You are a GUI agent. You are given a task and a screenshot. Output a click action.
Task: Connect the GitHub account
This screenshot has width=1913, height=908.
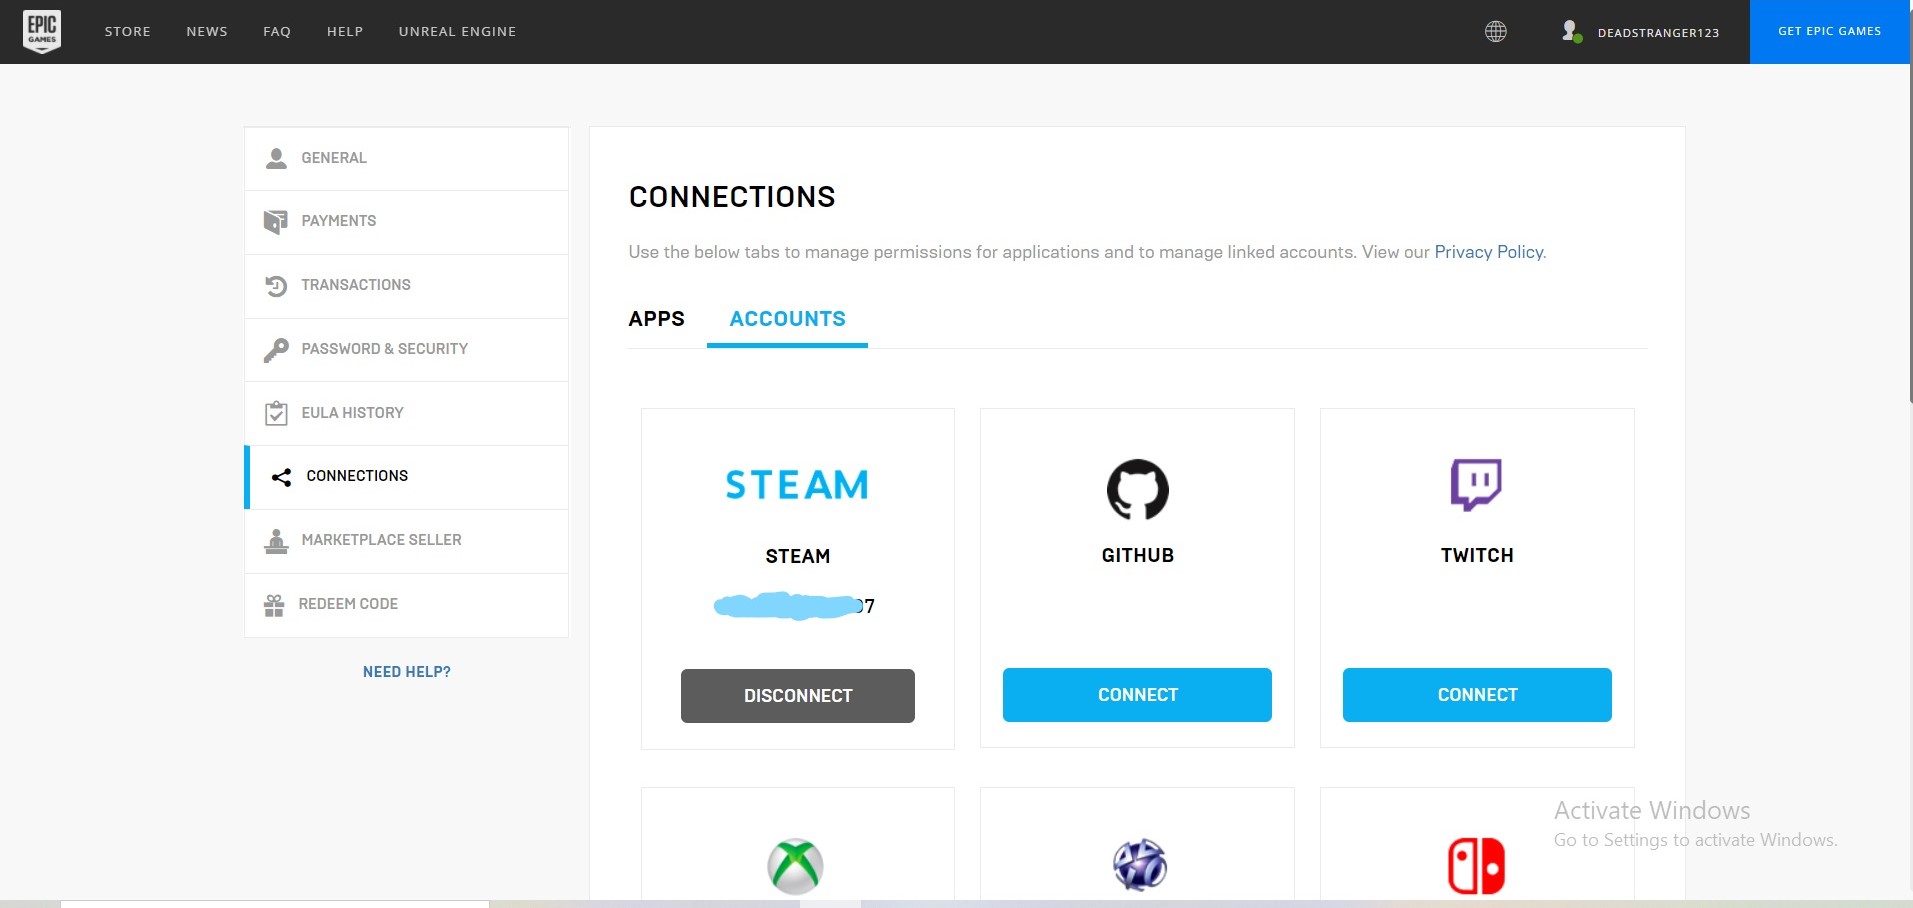pyautogui.click(x=1137, y=695)
